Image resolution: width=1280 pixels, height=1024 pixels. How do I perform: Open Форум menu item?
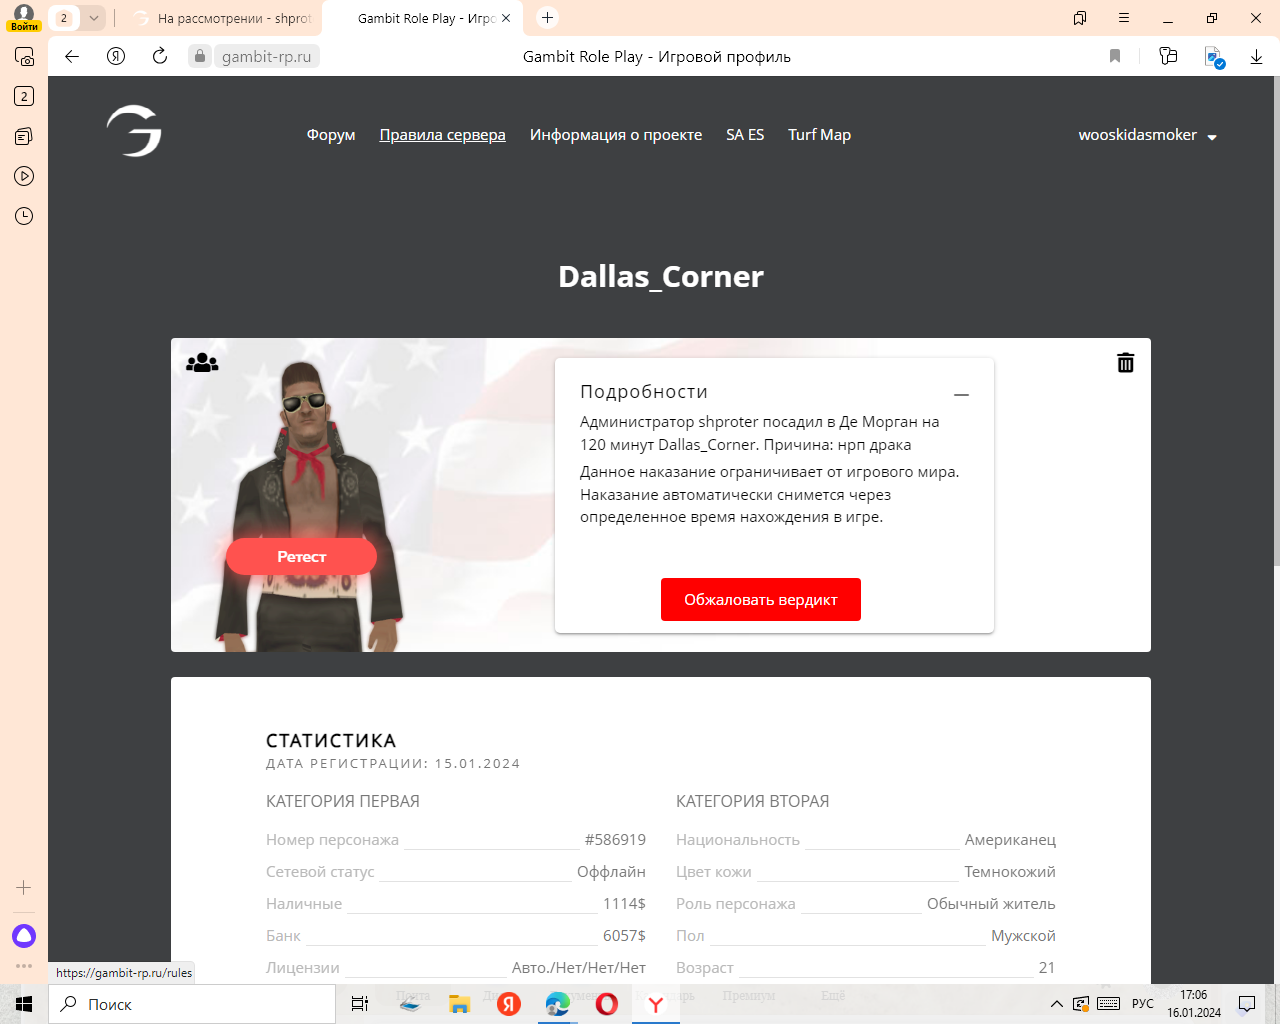tap(331, 135)
